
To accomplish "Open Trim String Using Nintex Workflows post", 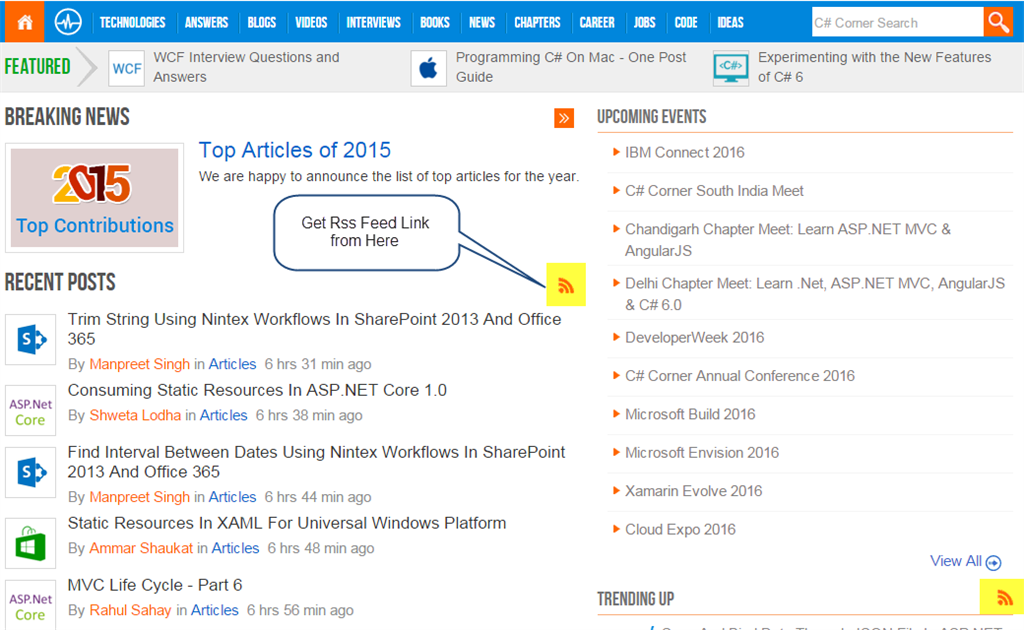I will 314,329.
